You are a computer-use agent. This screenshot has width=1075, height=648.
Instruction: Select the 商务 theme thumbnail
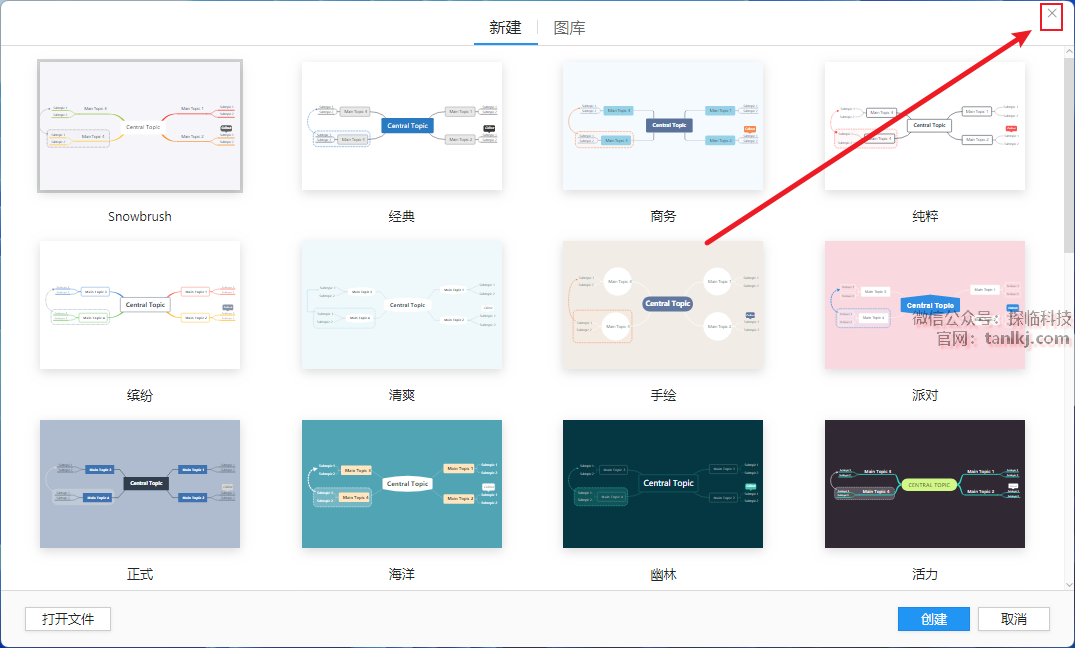pos(663,126)
